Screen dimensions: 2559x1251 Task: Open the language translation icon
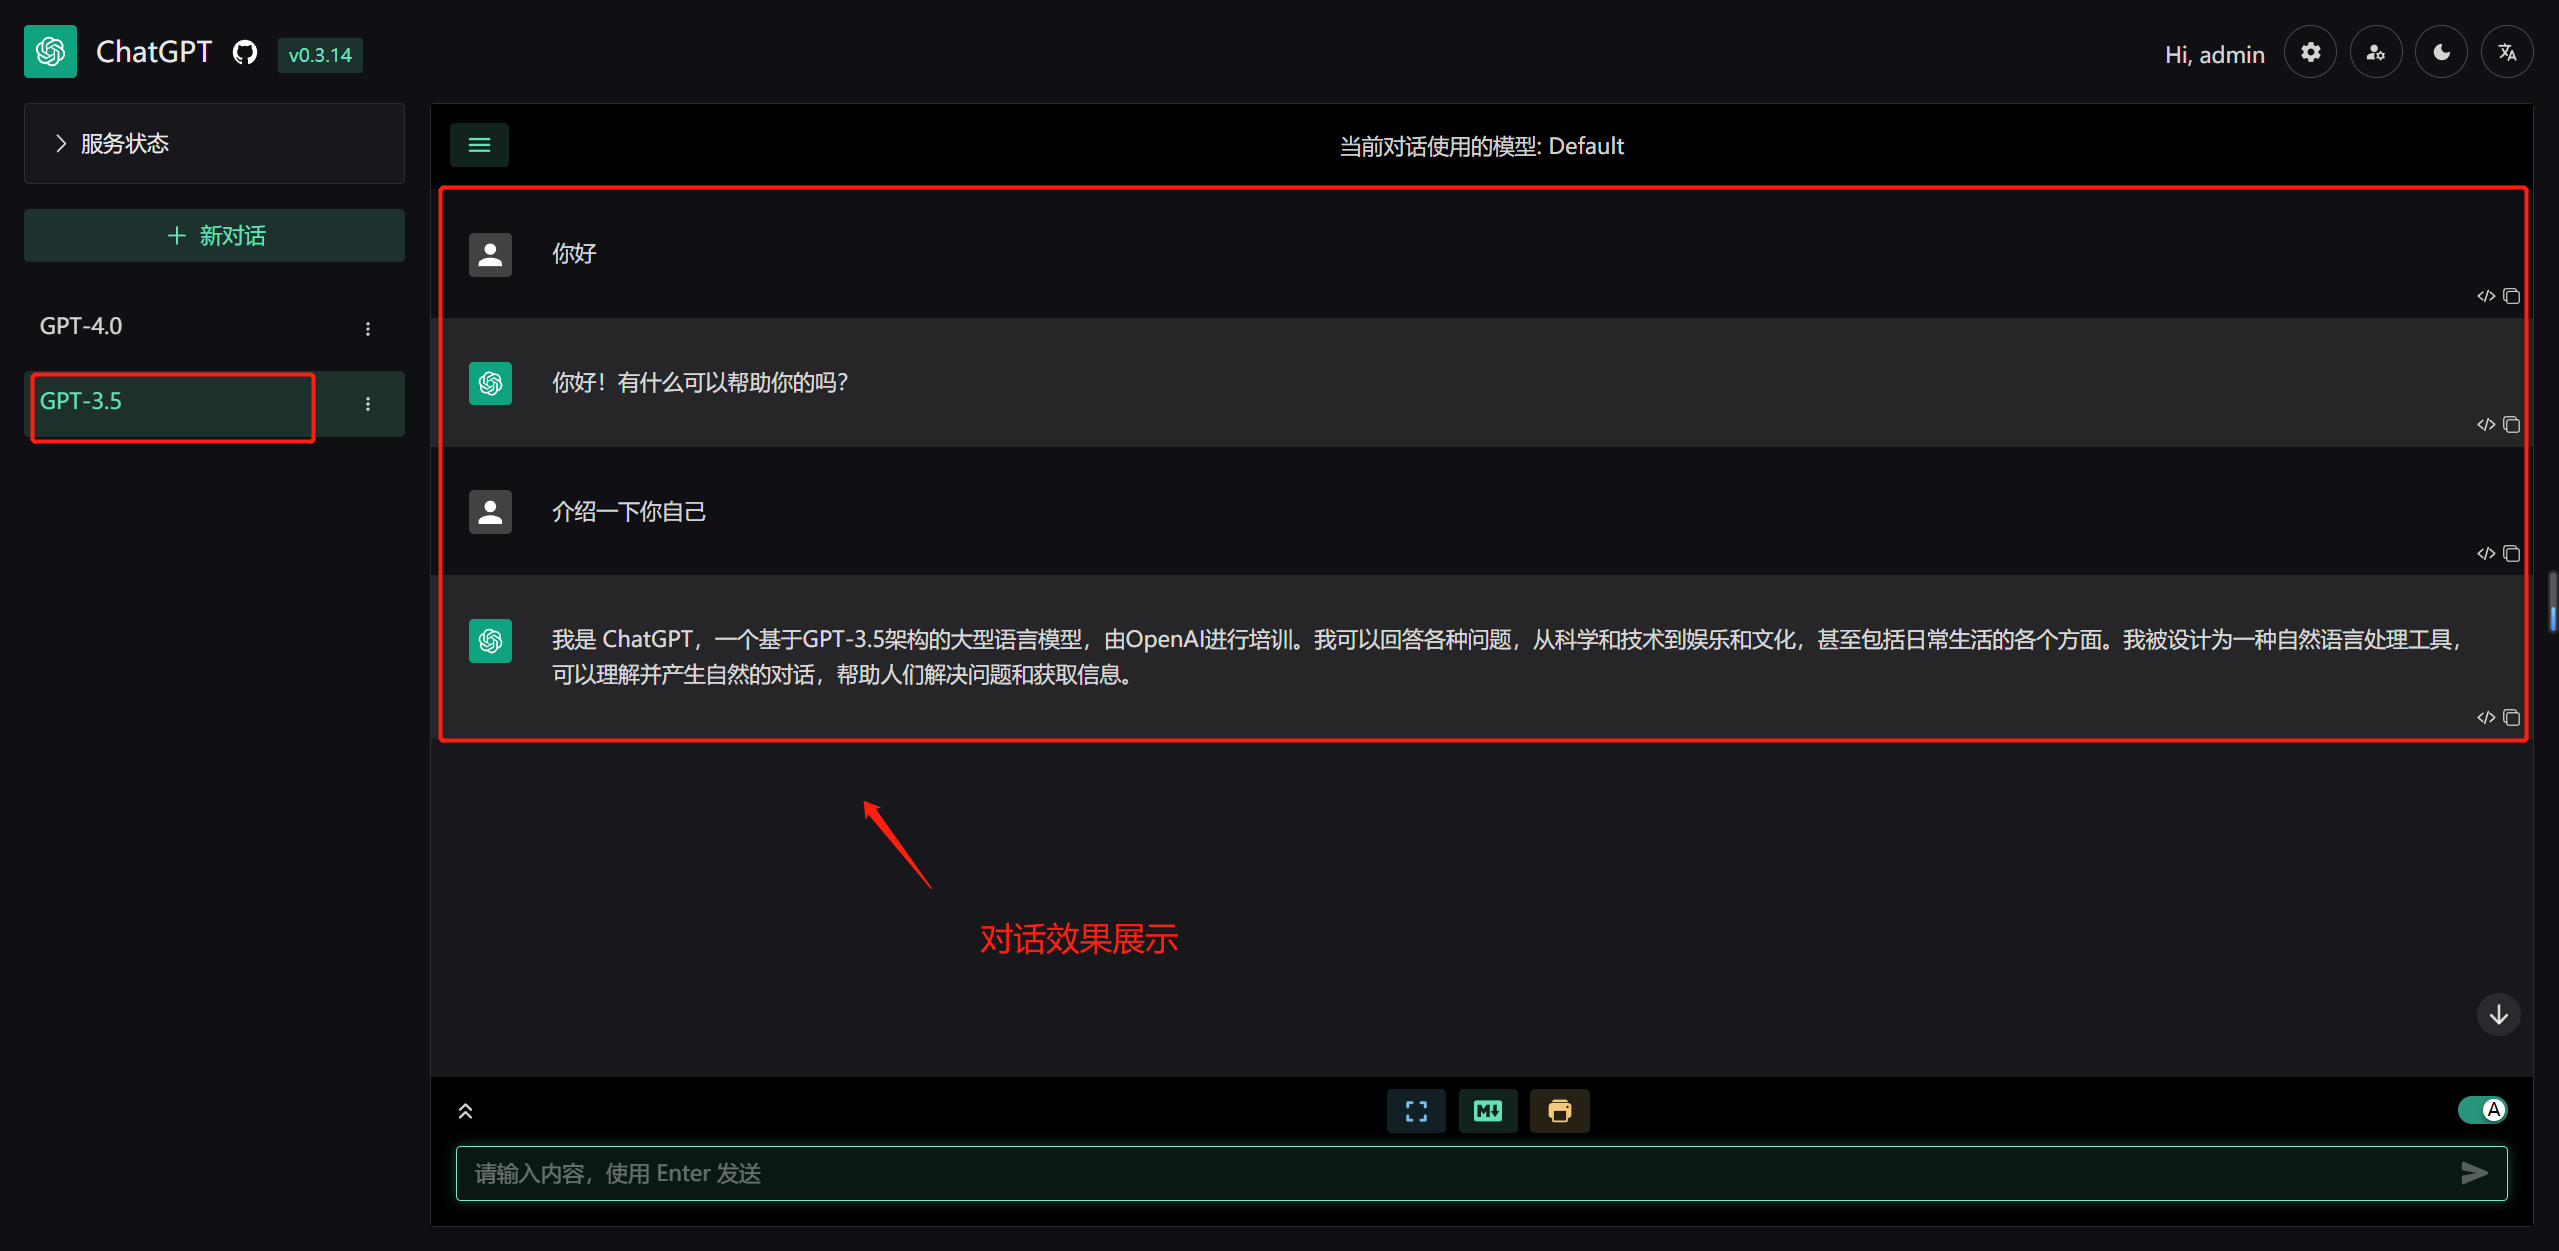pyautogui.click(x=2507, y=51)
